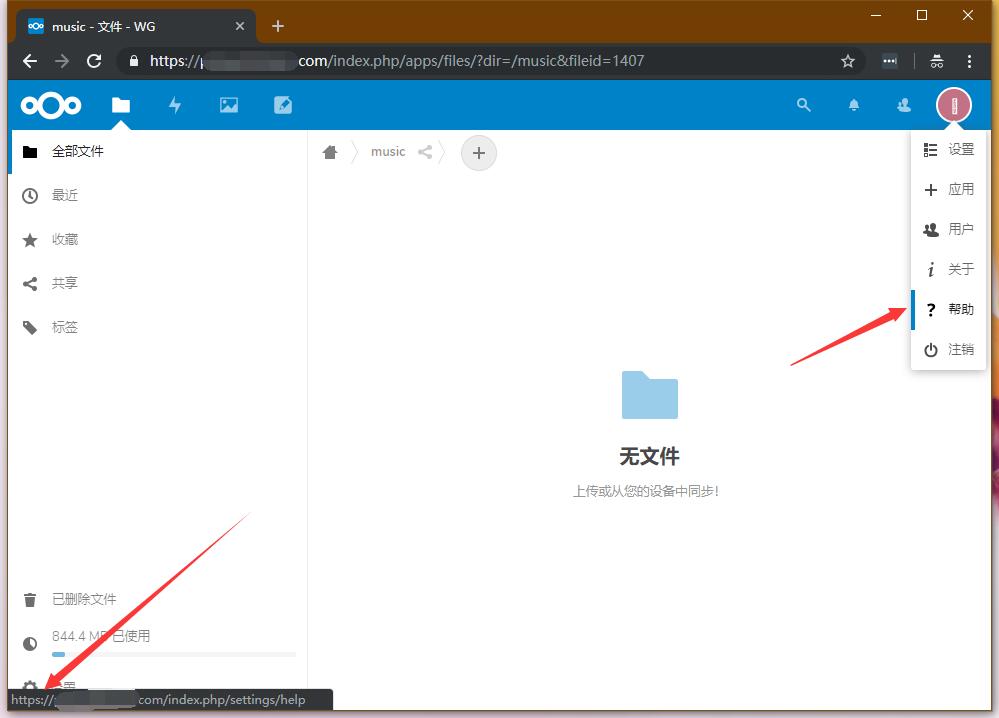Click the address bar URL
Viewport: 999px width, 718px height.
pos(396,61)
